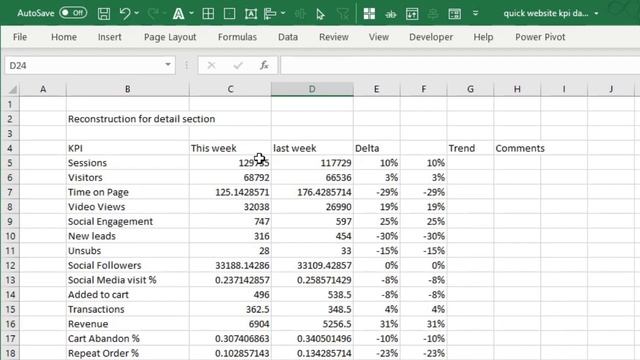This screenshot has height=360, width=640.
Task: Click the Clear Filter funnel icon
Action: (343, 14)
